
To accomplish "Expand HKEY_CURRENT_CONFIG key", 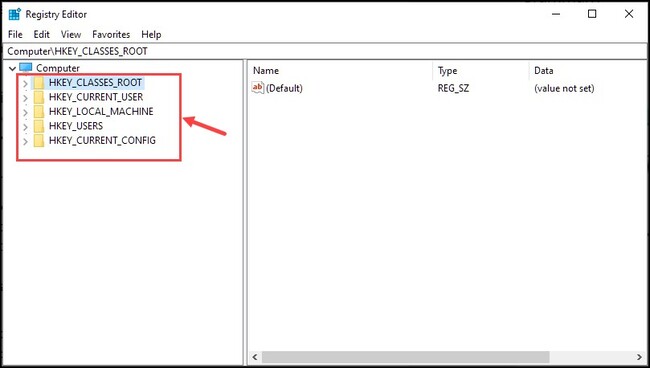I will coord(25,141).
